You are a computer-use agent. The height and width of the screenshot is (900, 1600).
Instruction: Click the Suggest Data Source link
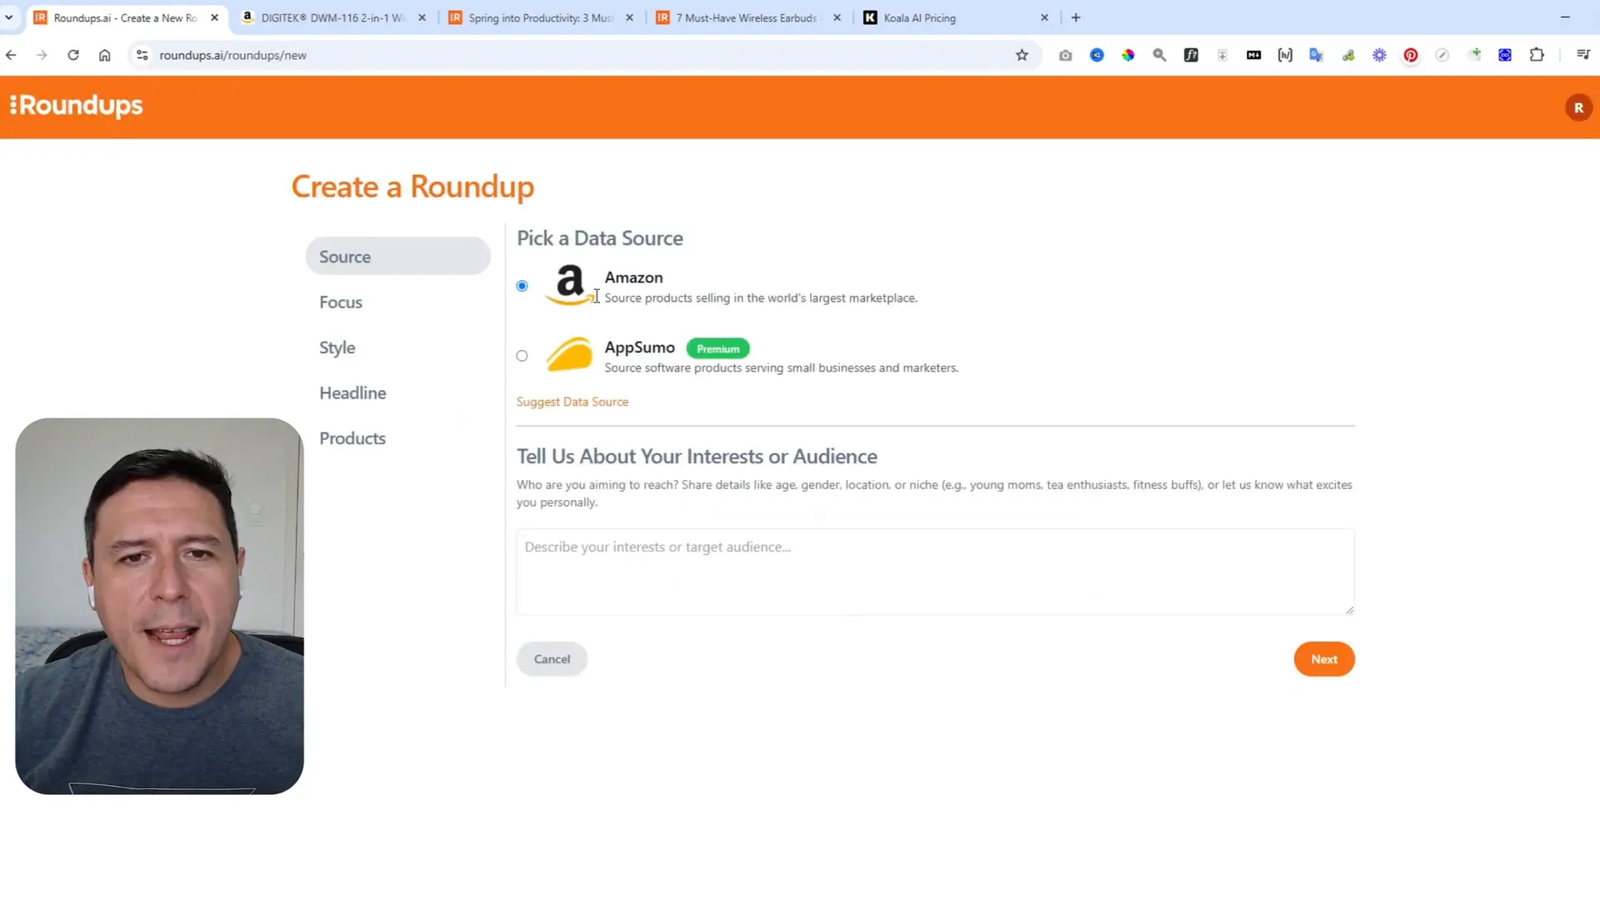pos(572,401)
